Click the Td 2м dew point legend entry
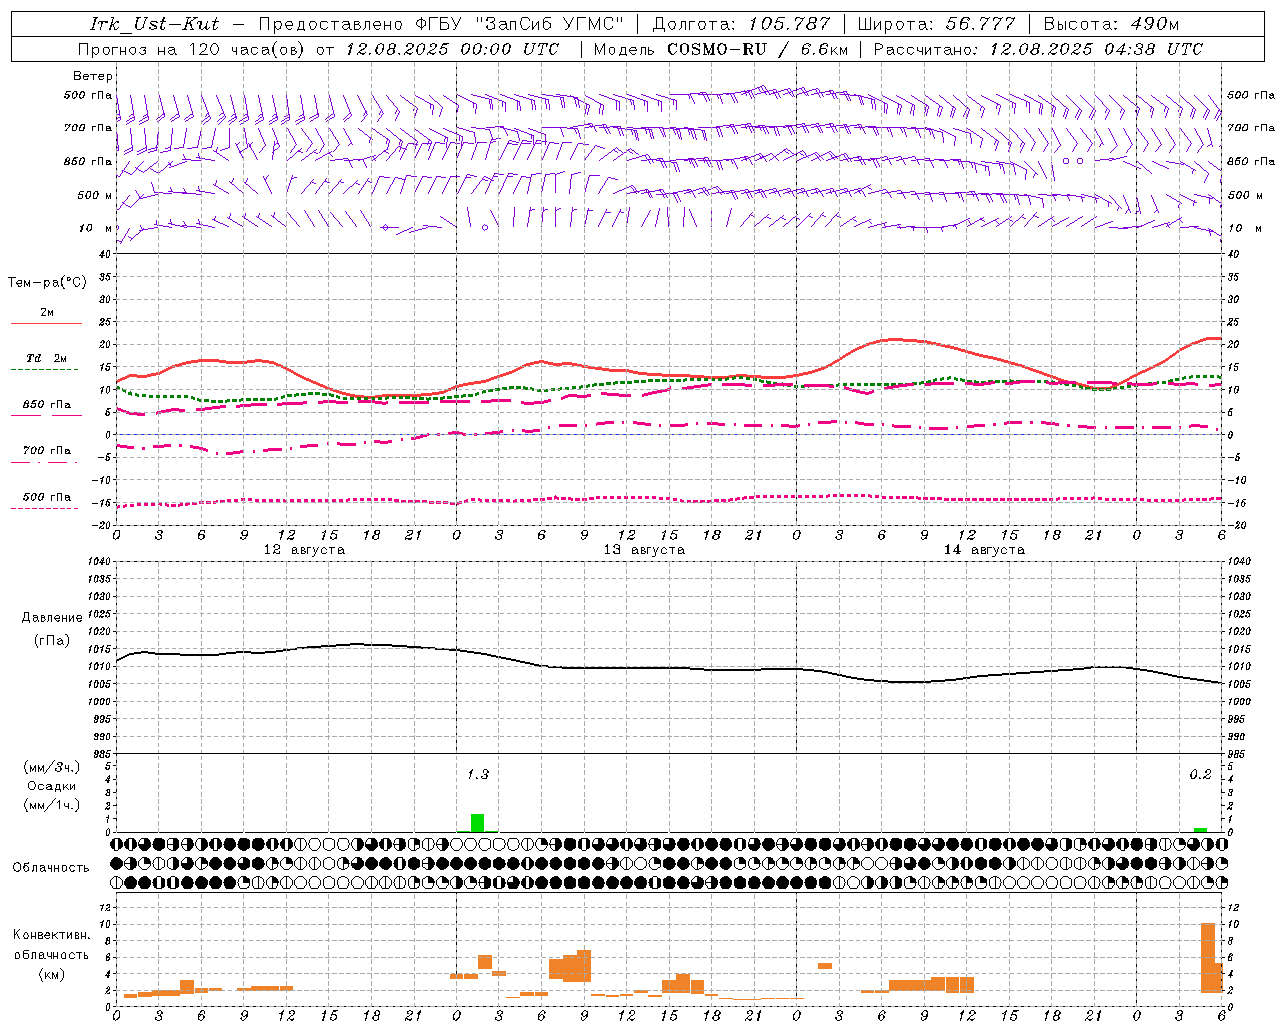This screenshot has height=1024, width=1280. tap(47, 358)
